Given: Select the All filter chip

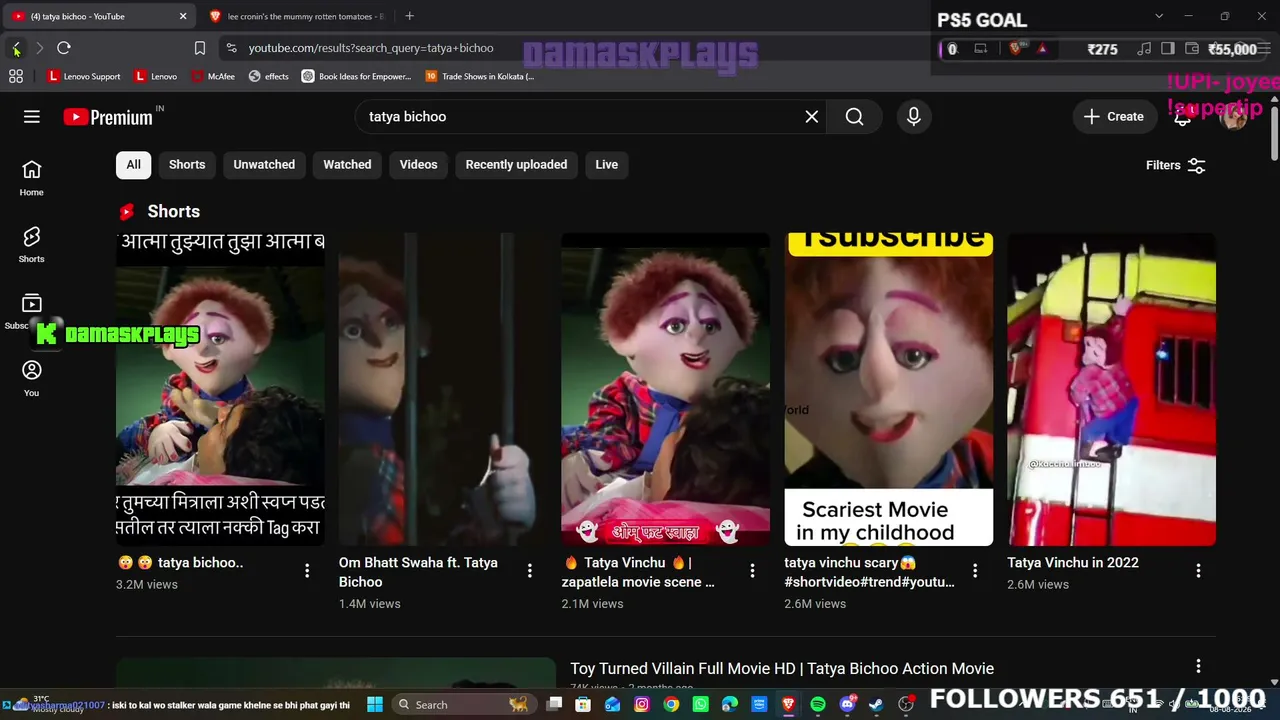Looking at the screenshot, I should [133, 165].
